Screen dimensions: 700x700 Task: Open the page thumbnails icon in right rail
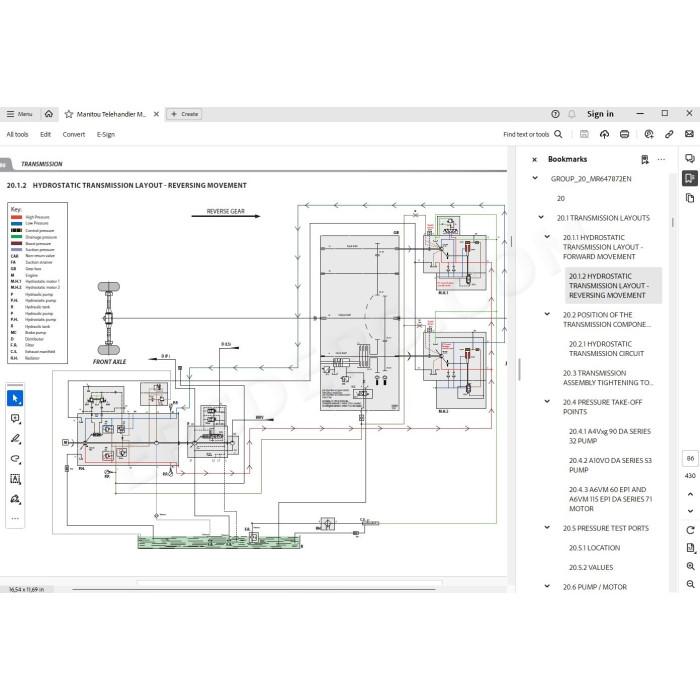point(690,198)
